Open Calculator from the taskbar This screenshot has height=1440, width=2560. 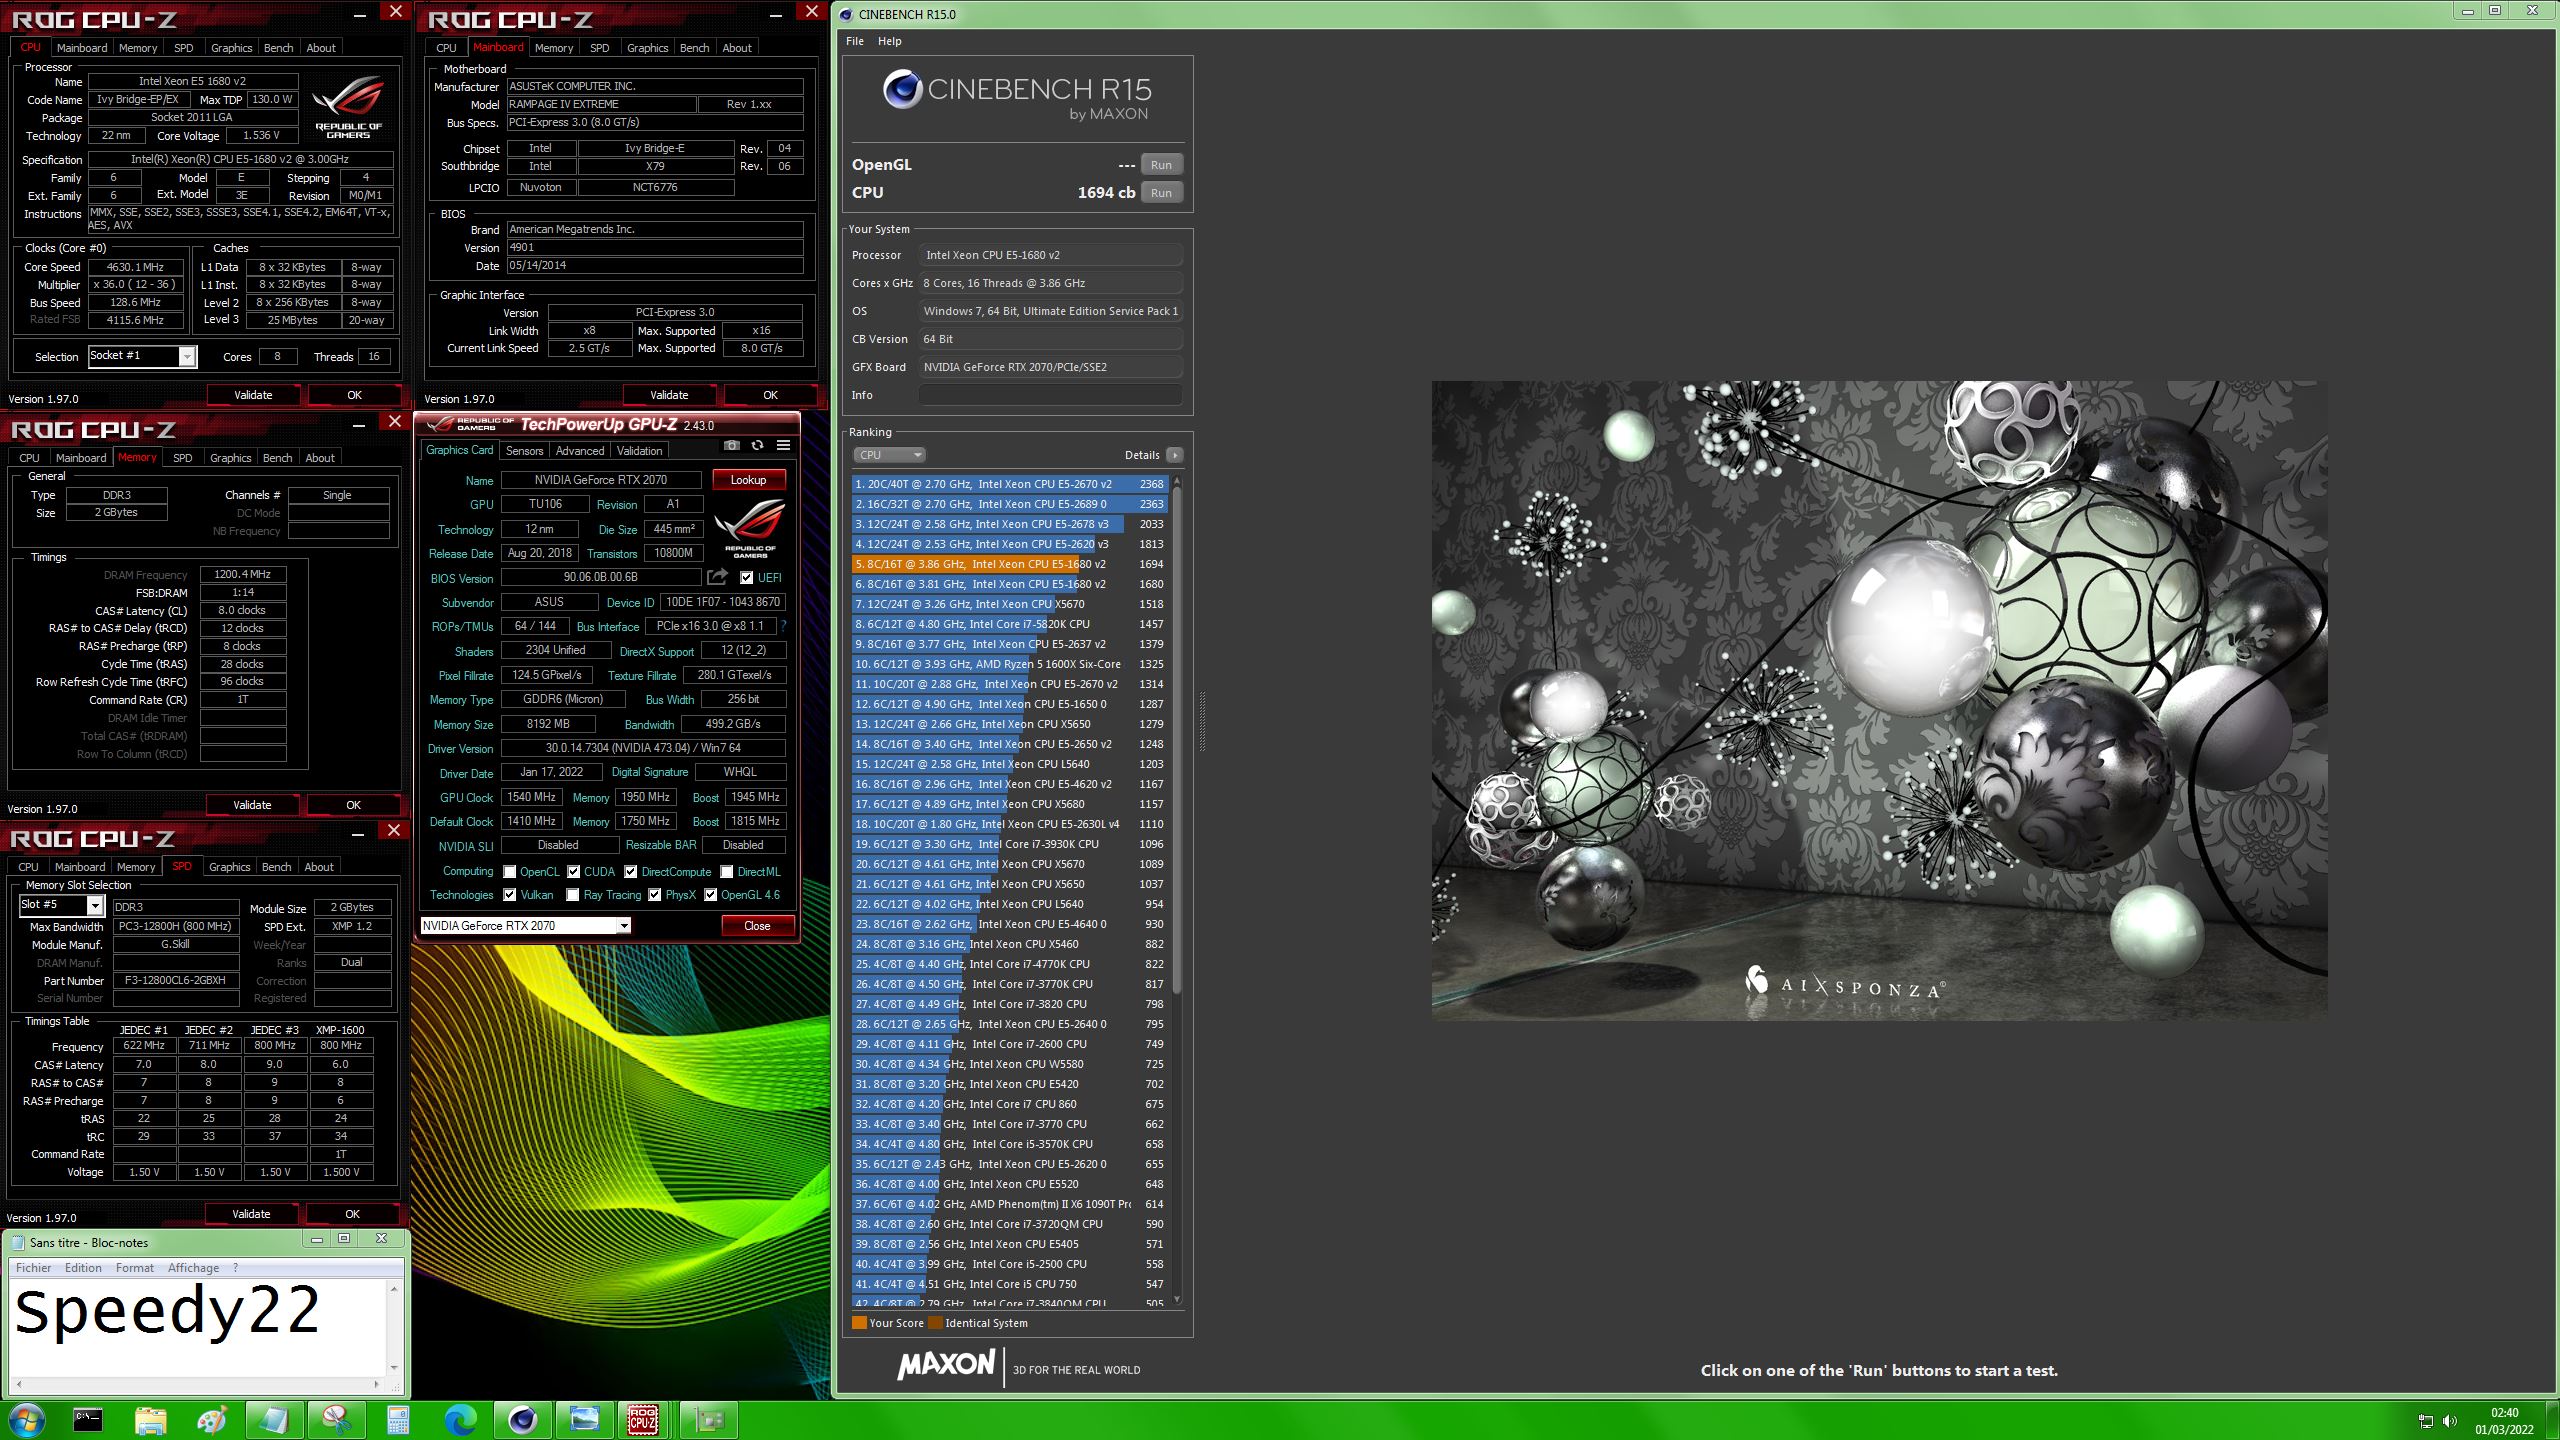398,1419
